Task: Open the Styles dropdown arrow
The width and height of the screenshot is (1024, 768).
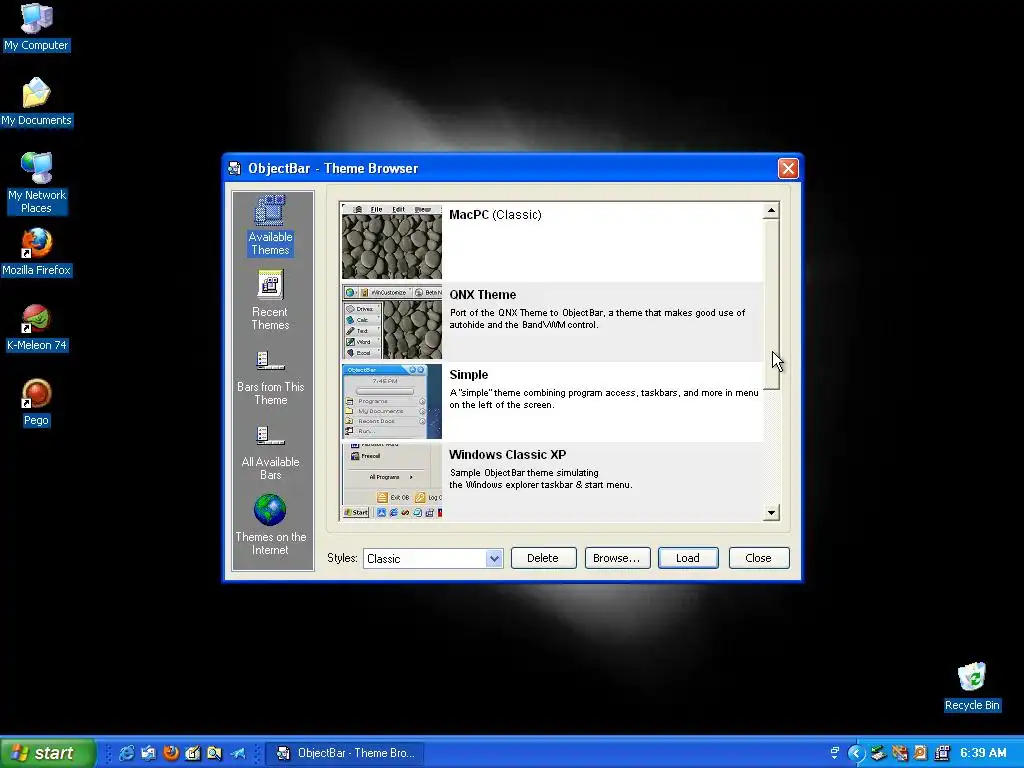Action: [494, 558]
